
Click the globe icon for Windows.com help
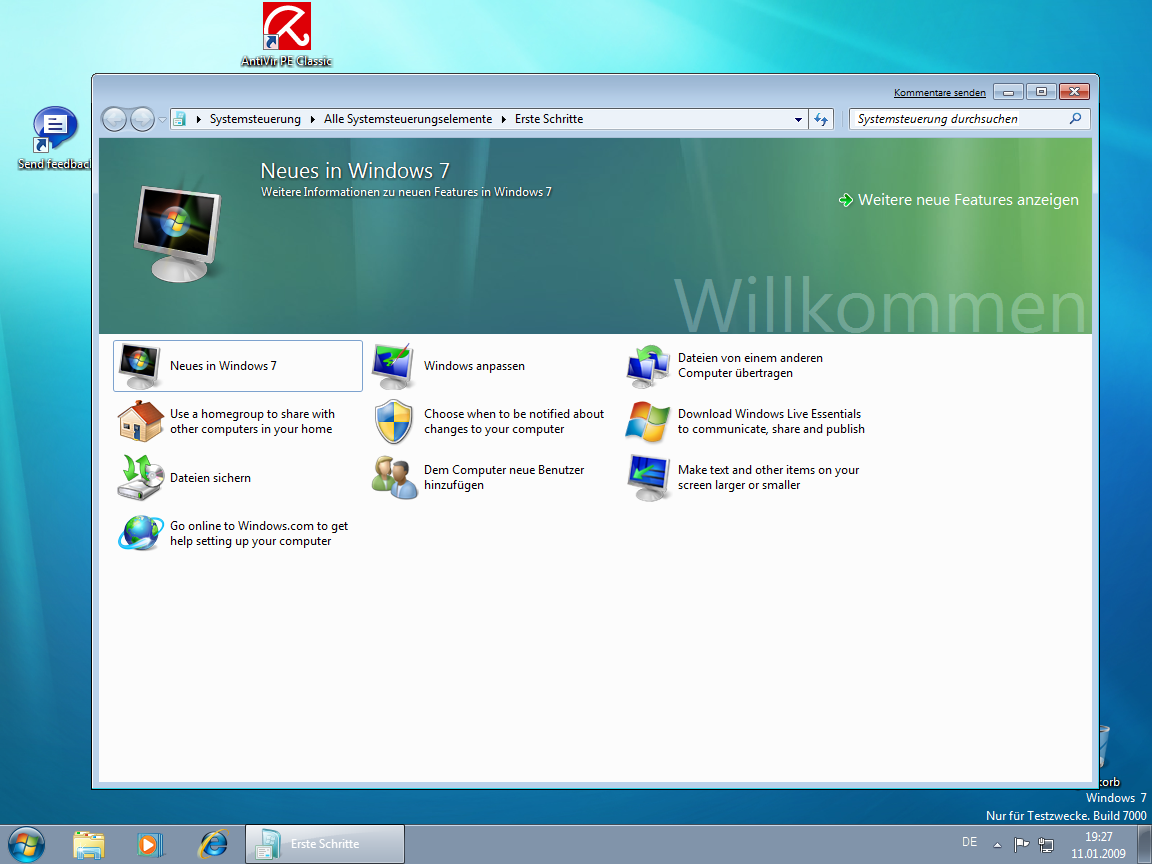[140, 533]
